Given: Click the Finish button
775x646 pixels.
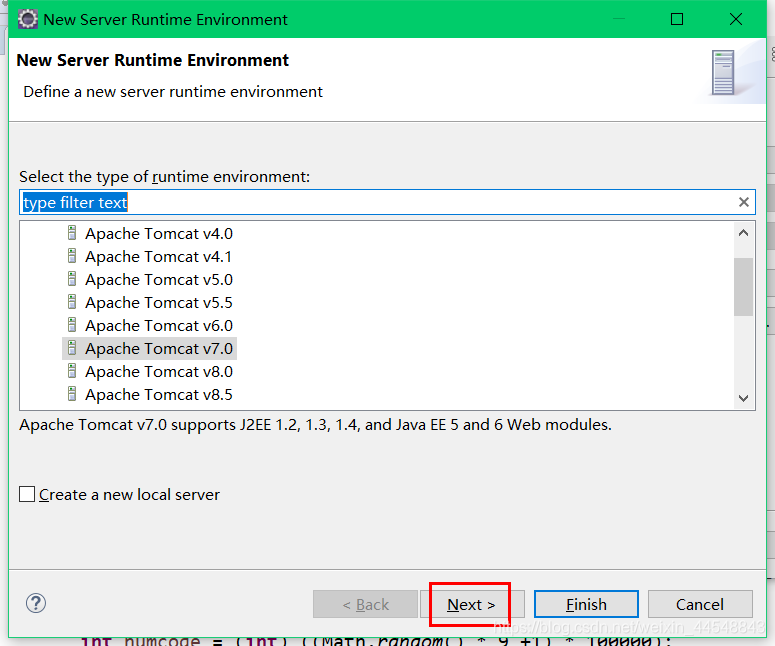Looking at the screenshot, I should 586,604.
